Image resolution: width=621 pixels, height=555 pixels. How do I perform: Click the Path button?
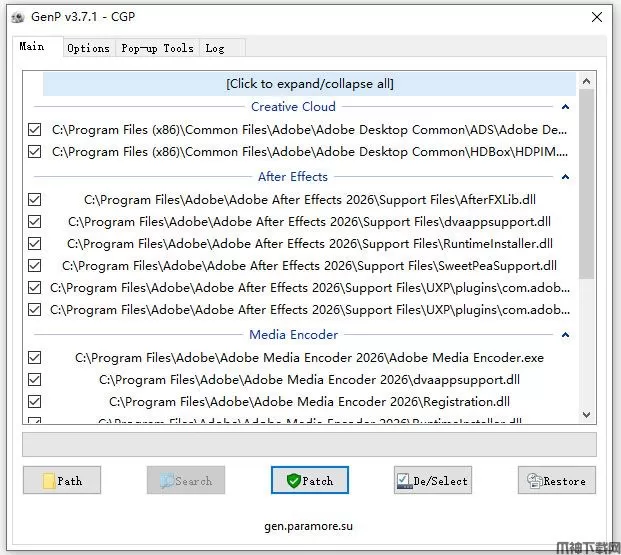(62, 480)
